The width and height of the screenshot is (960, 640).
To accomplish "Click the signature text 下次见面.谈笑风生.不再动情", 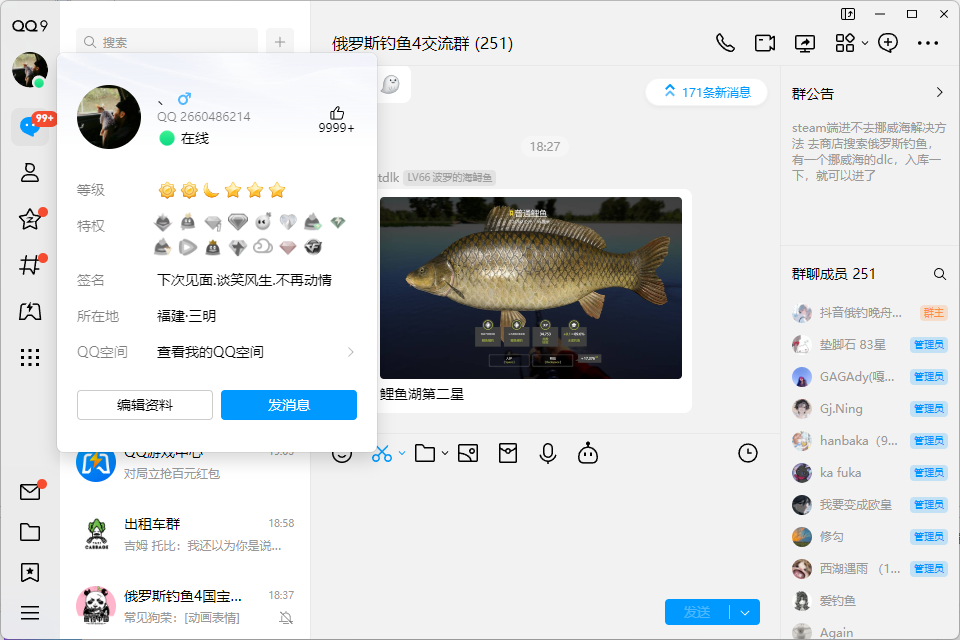I will click(244, 280).
